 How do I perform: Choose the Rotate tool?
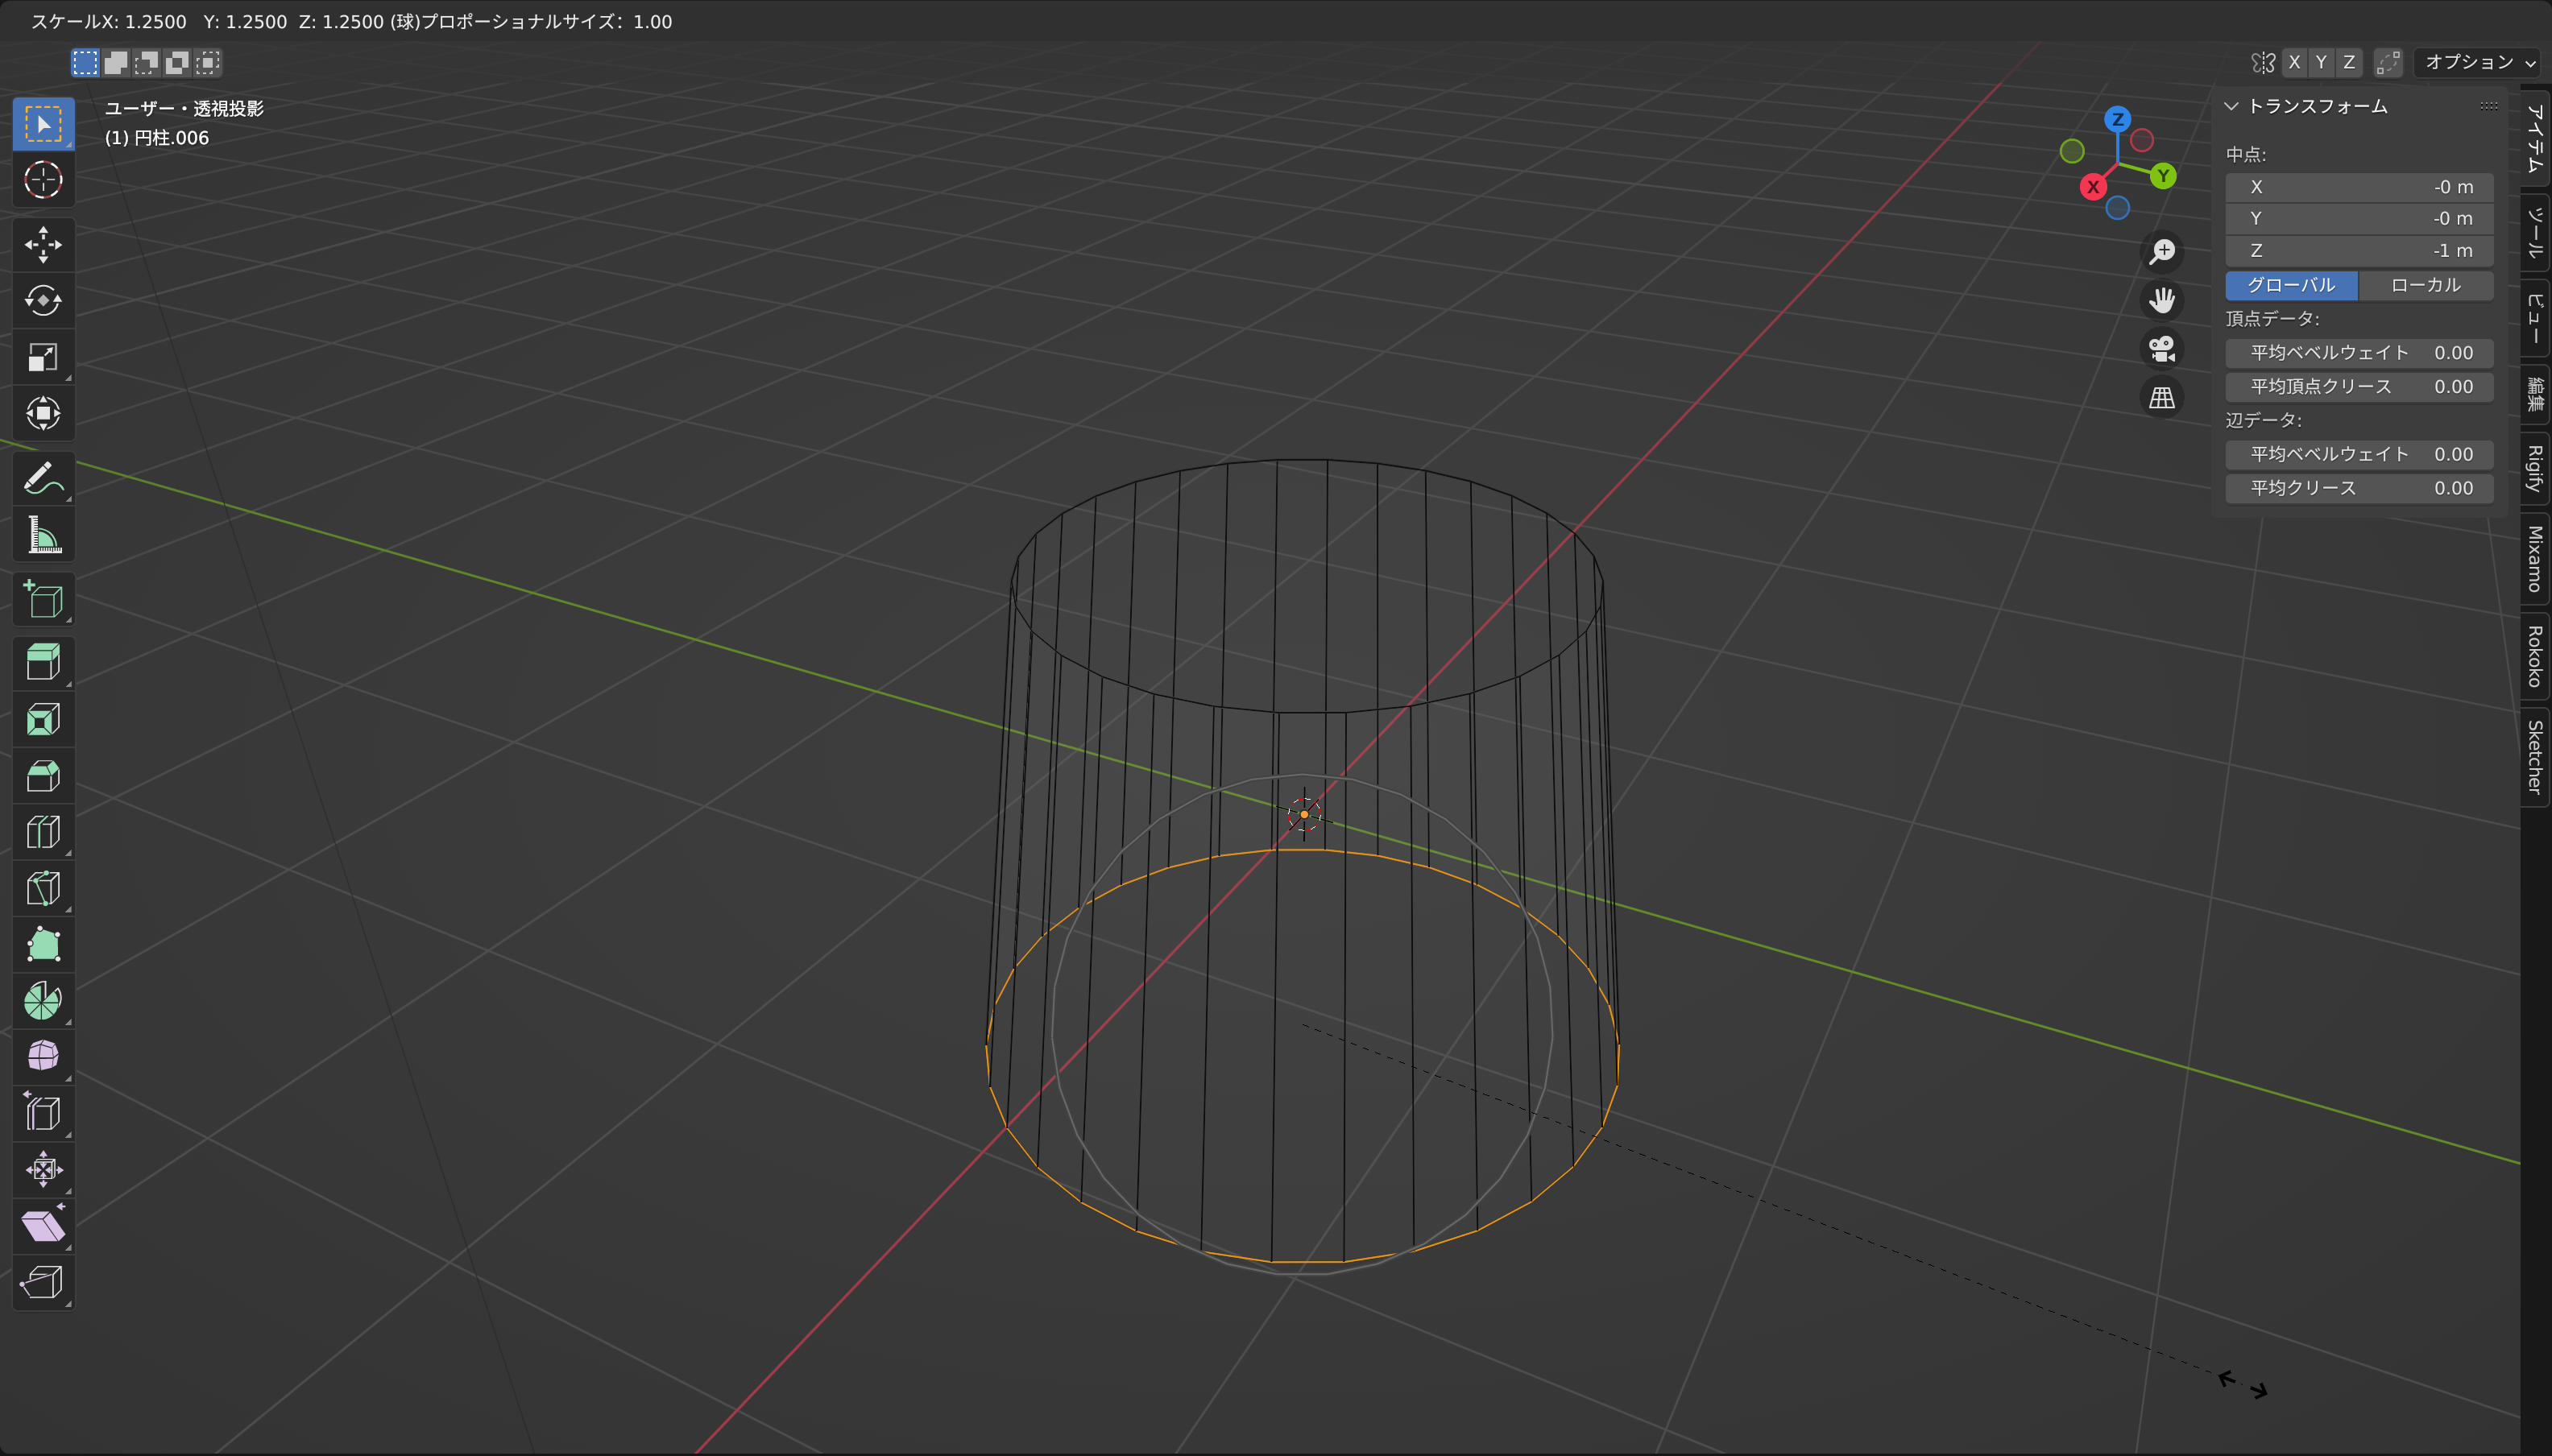(43, 301)
